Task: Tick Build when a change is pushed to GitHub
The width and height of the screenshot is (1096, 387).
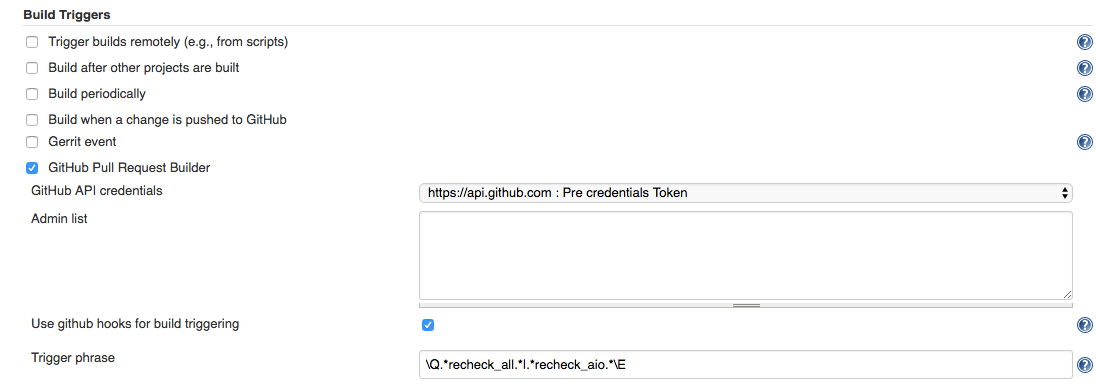Action: [32, 120]
